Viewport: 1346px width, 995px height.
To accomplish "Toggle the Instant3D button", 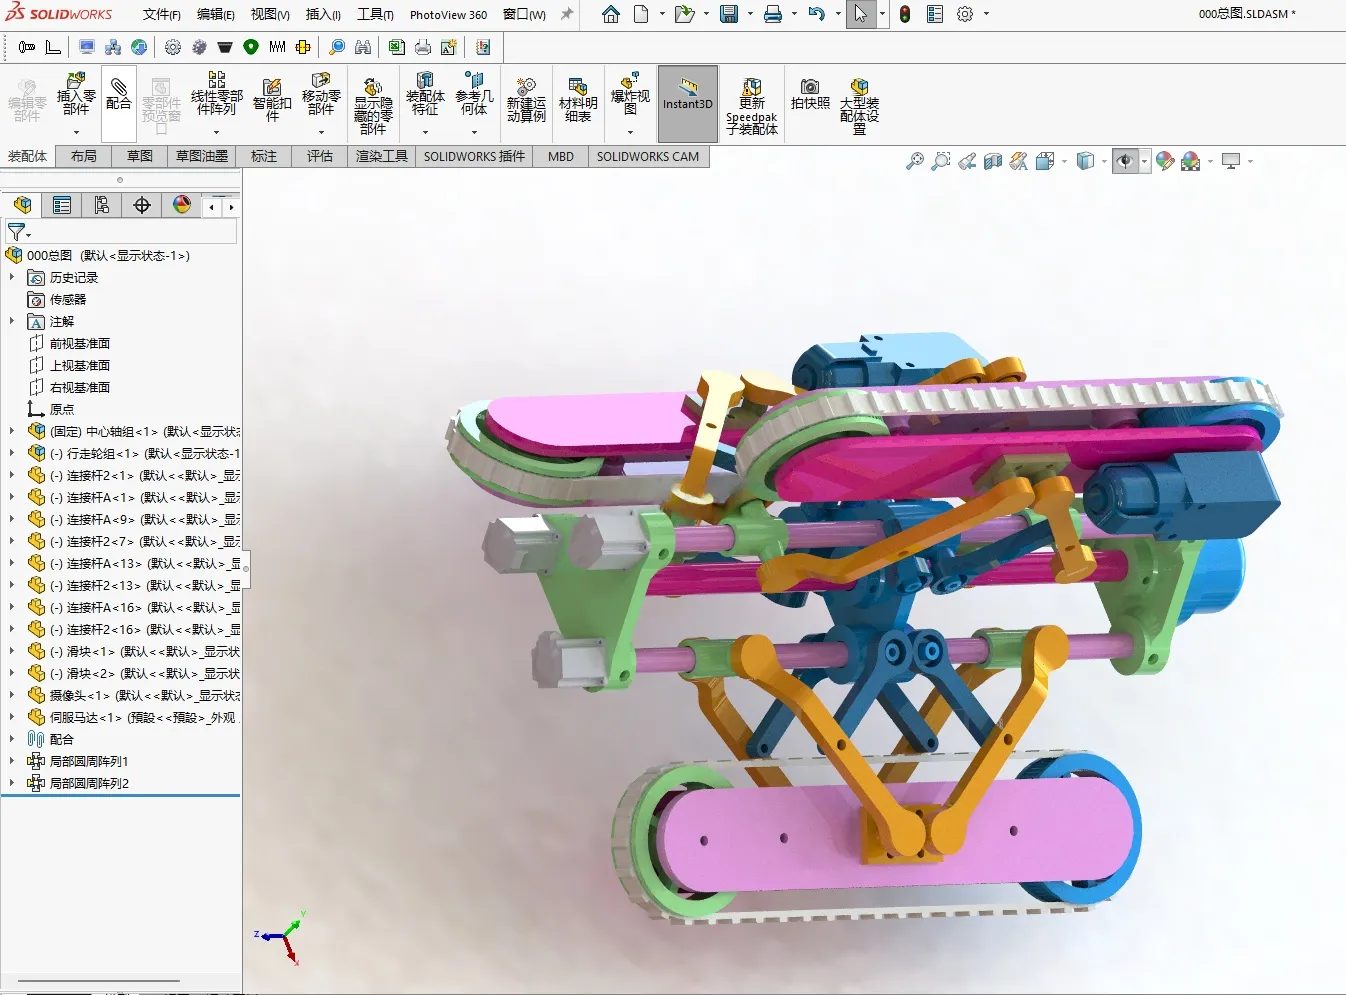I will coord(688,104).
